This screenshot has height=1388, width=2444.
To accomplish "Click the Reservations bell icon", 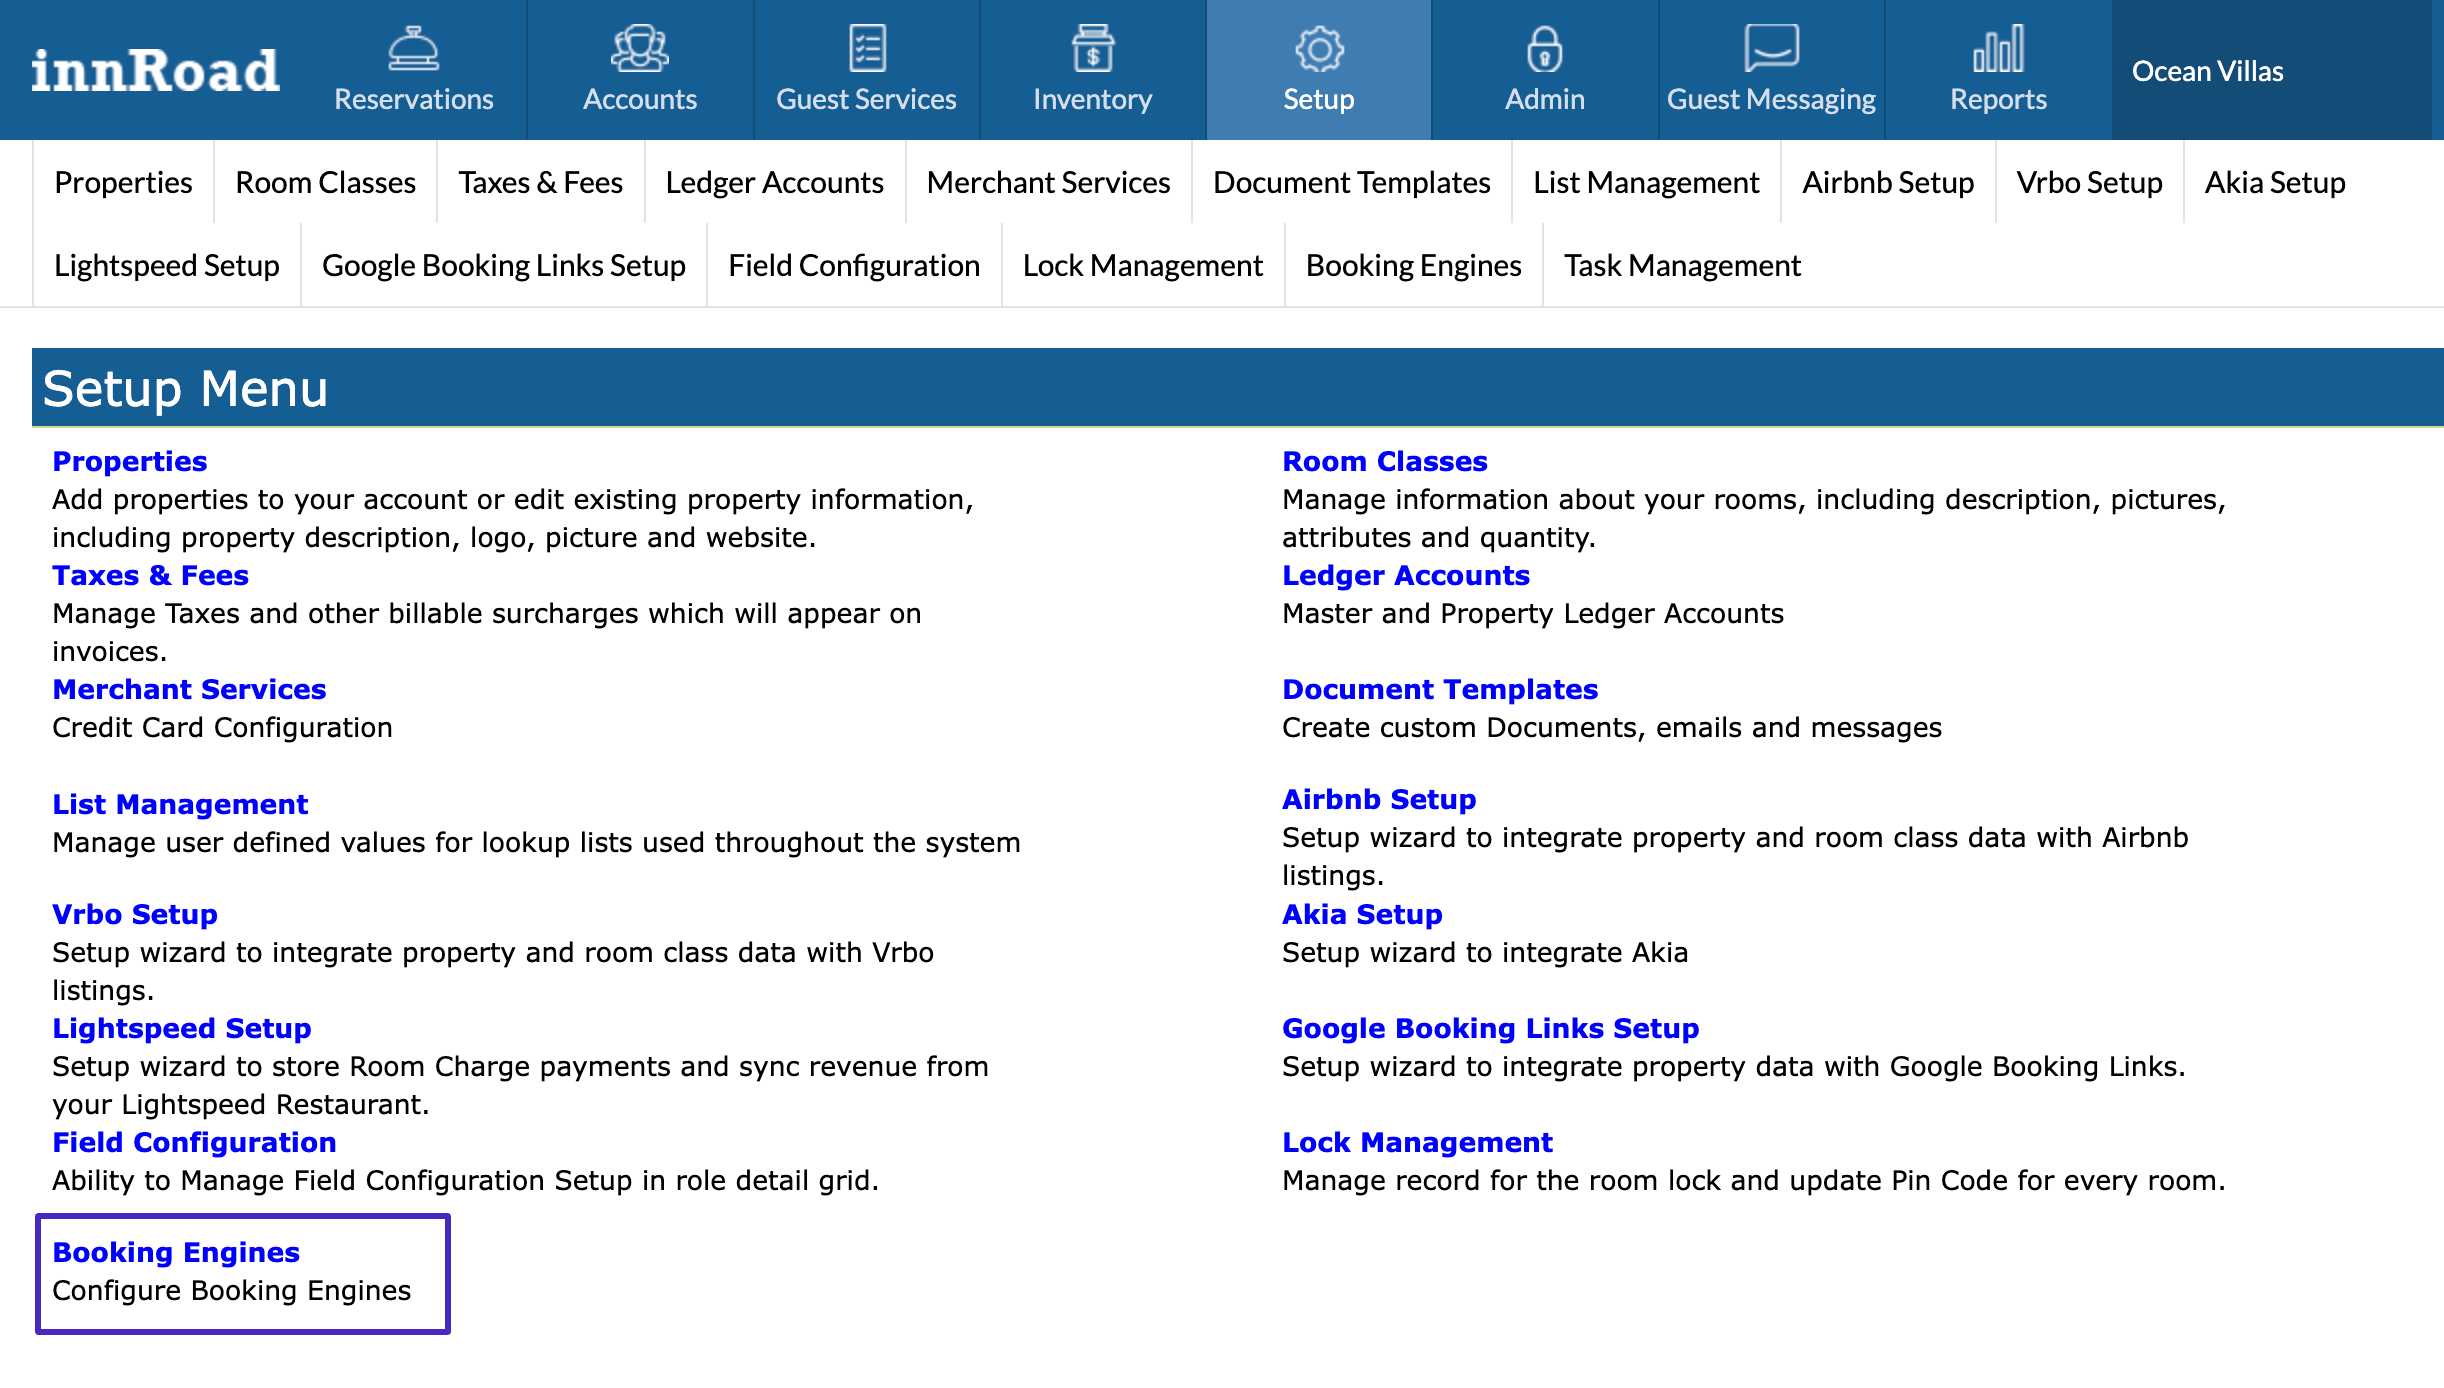I will tap(413, 49).
